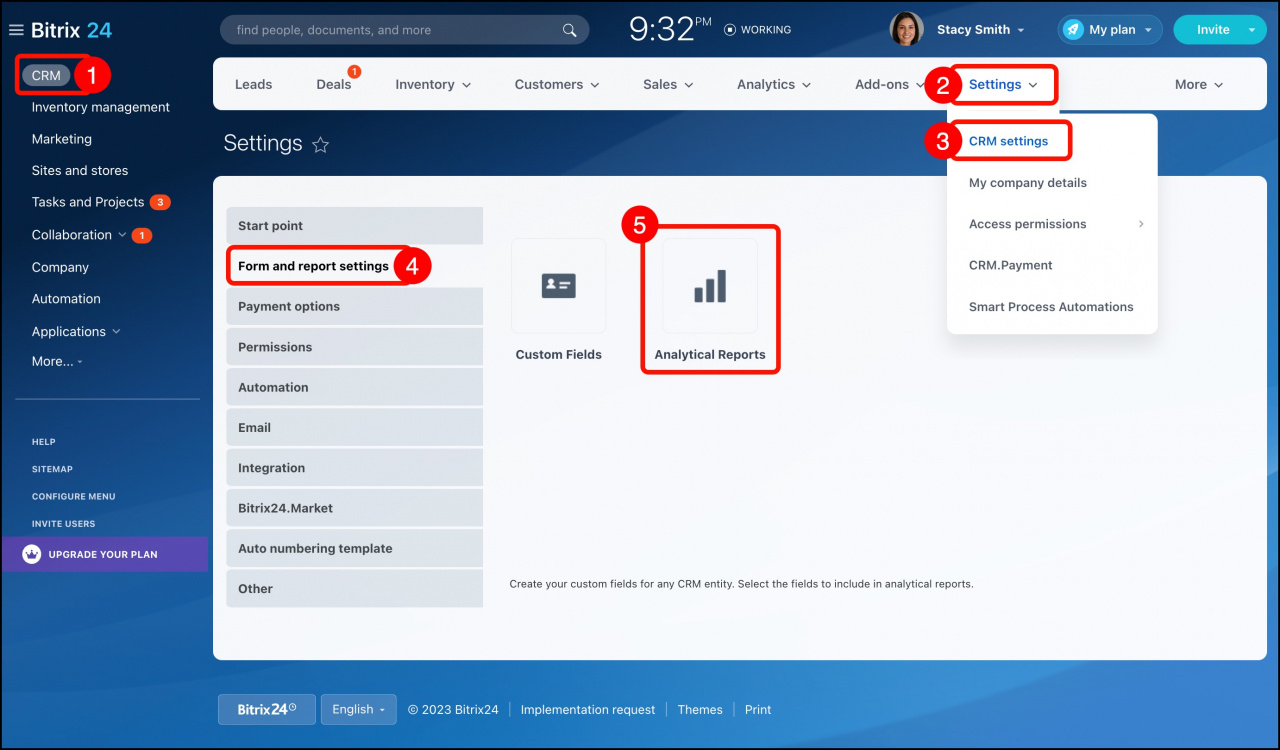Open the Sitemap link
1280x750 pixels.
click(52, 469)
